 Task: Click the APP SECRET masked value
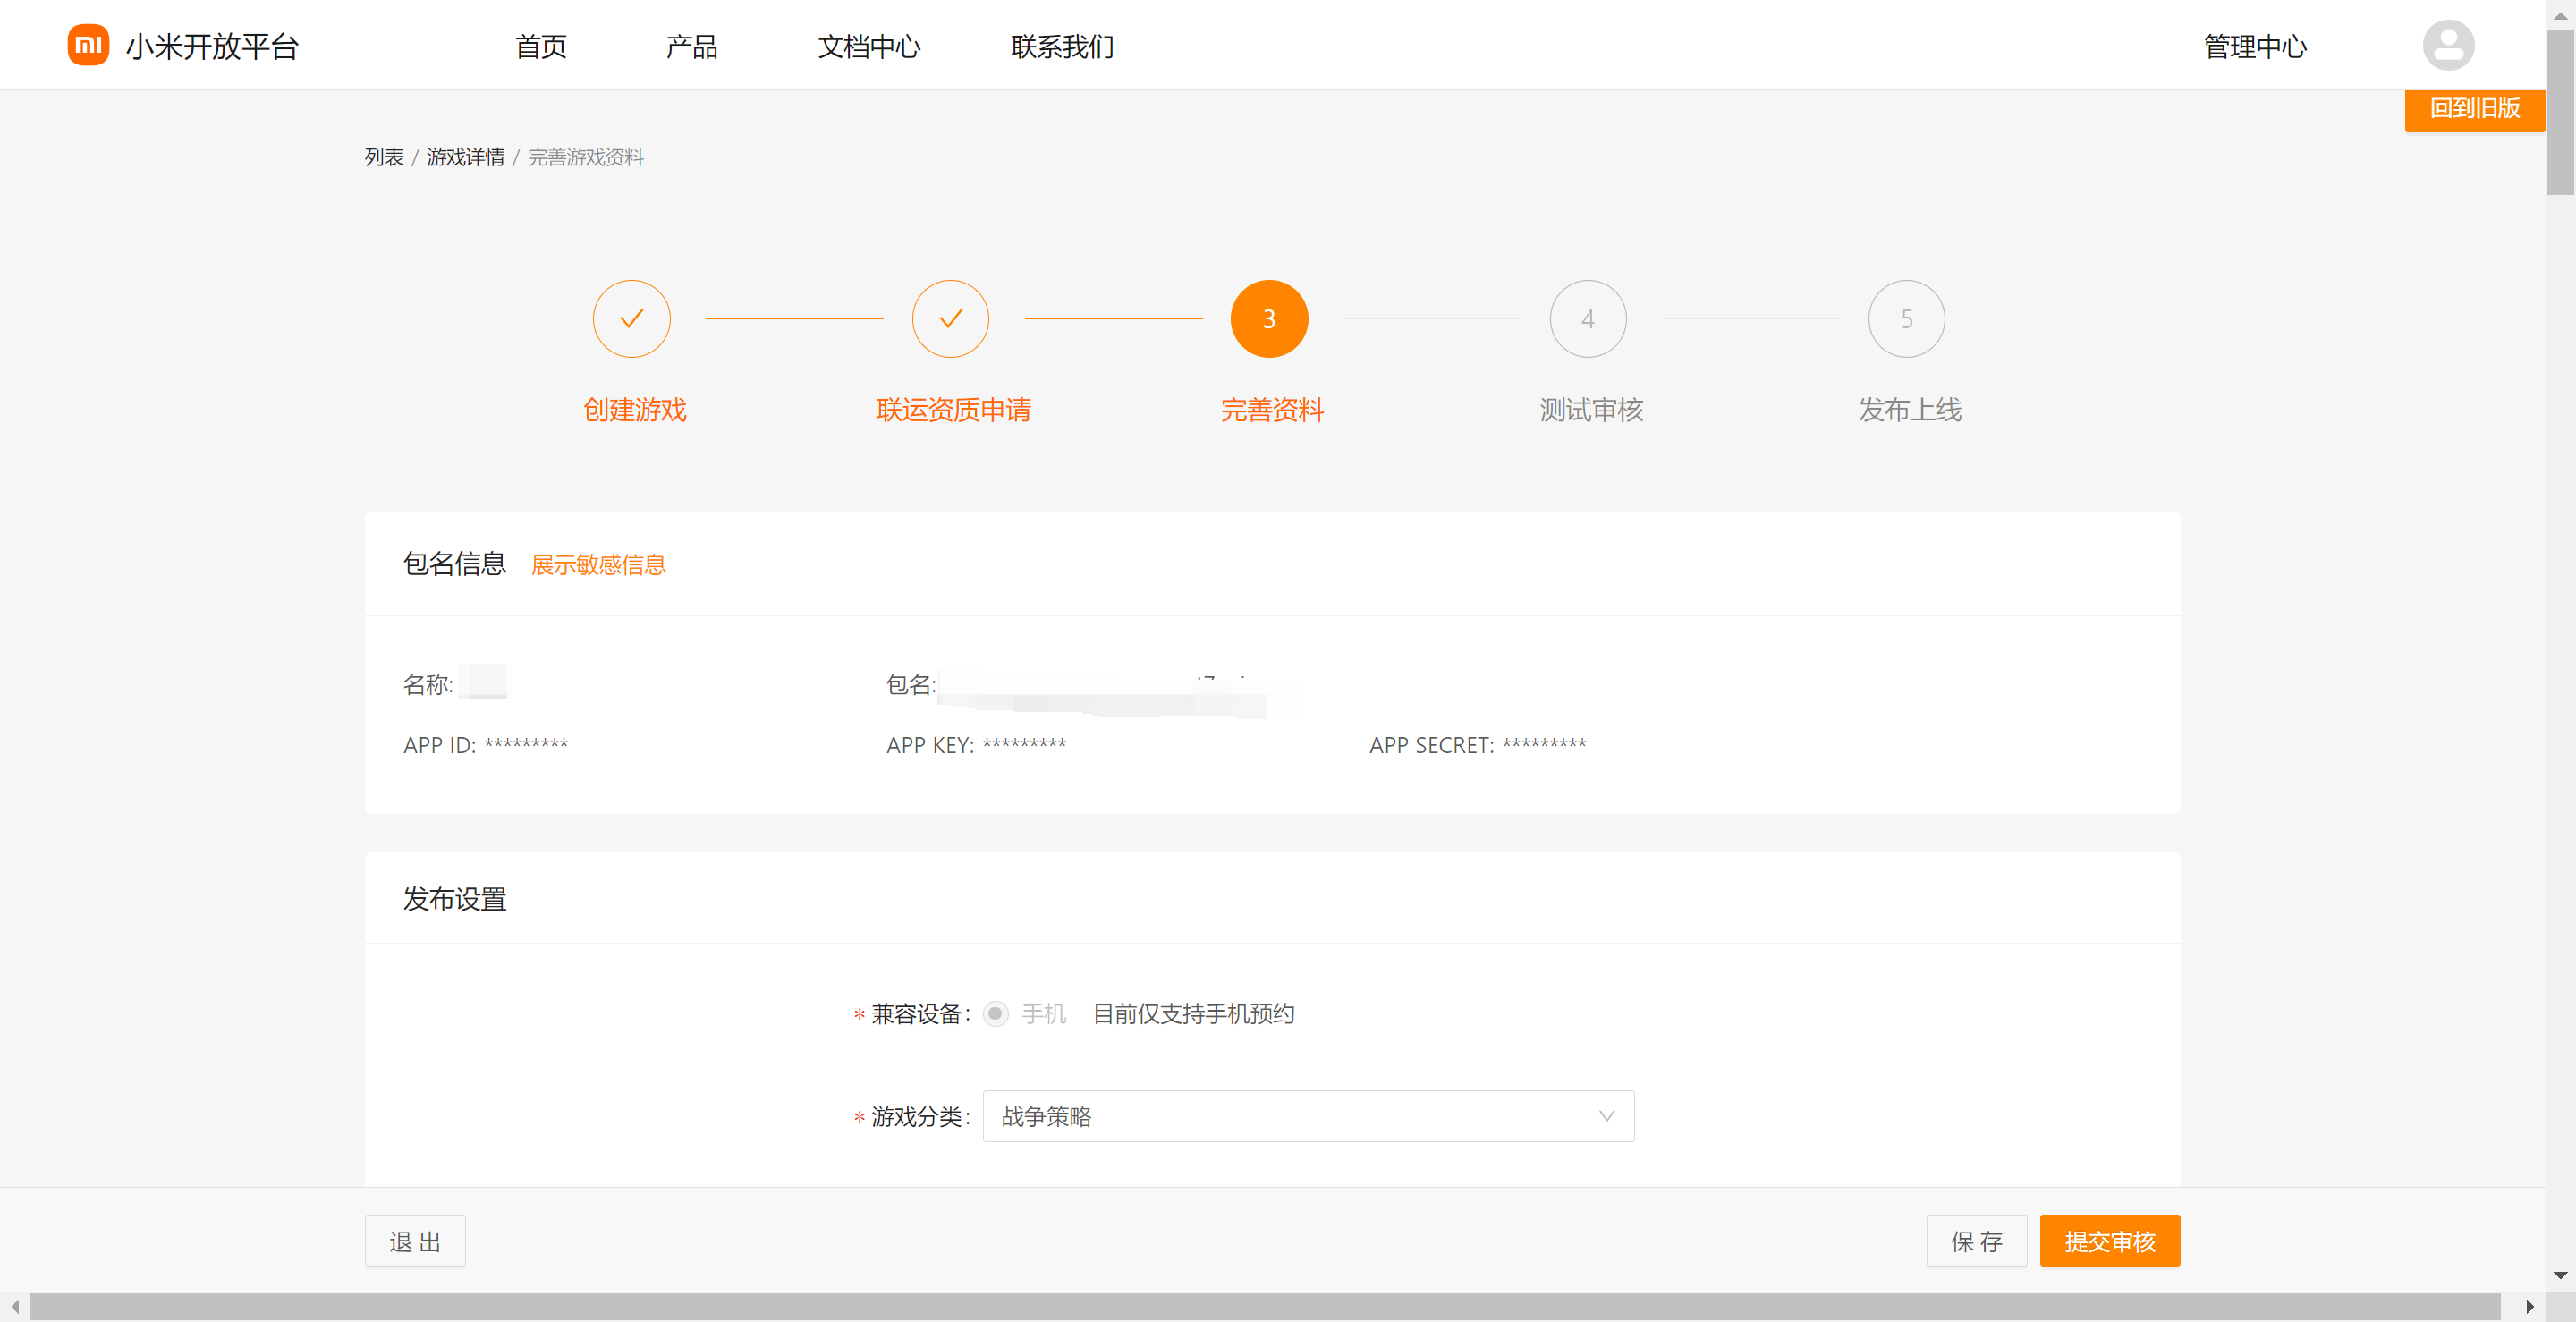[1544, 745]
